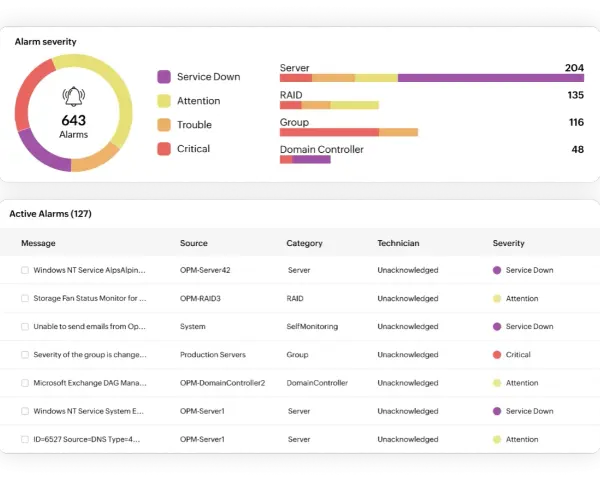Click the Production Servers source cell
The height and width of the screenshot is (480, 600).
[x=213, y=355]
